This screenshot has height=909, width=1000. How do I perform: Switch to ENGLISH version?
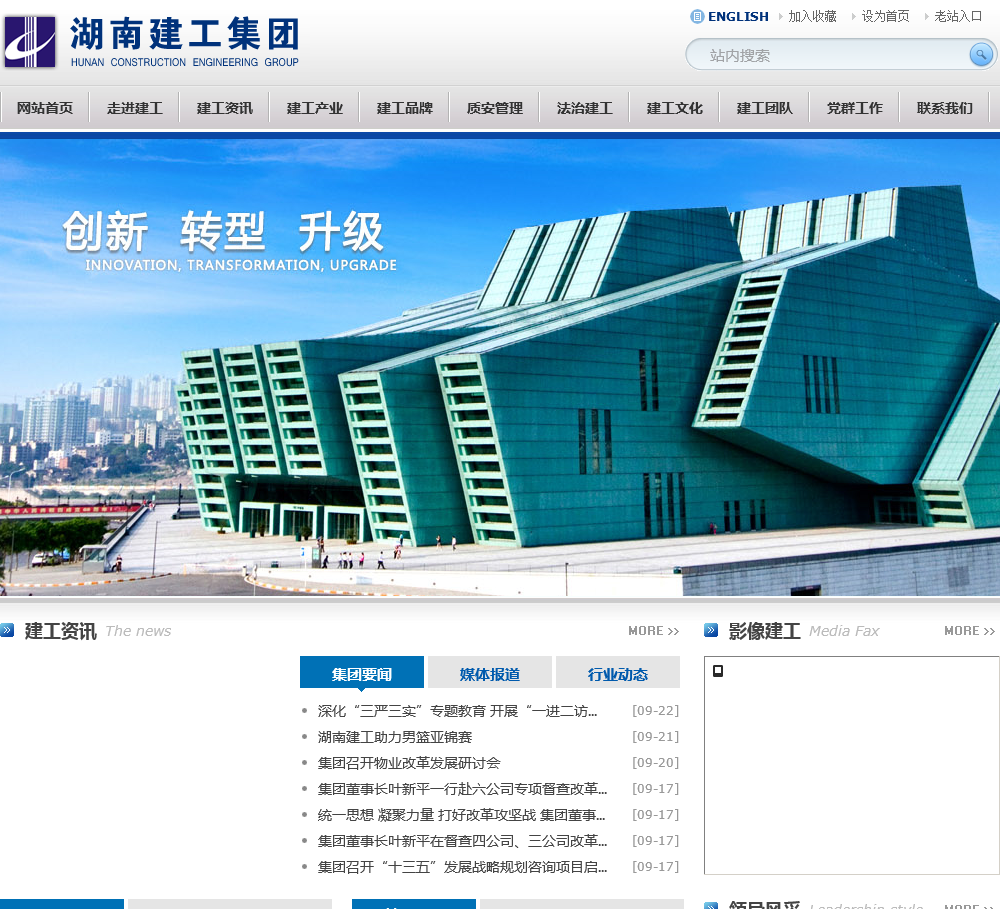point(738,17)
